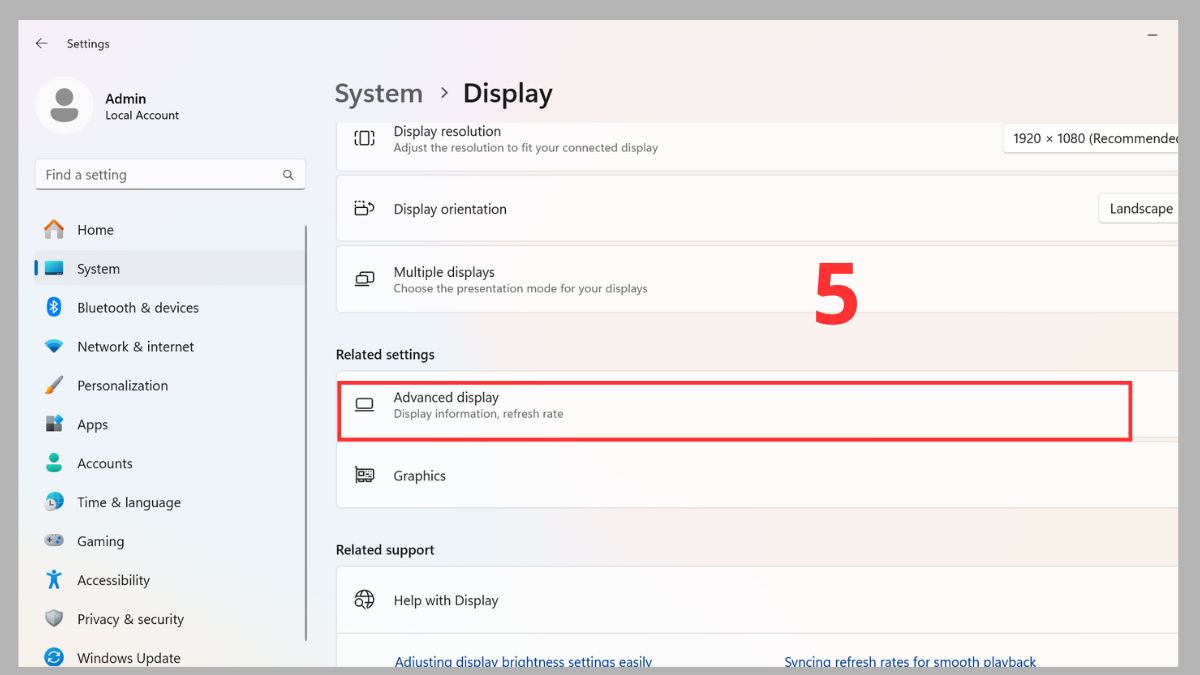Image resolution: width=1200 pixels, height=675 pixels.
Task: Click the System monitor icon in sidebar
Action: click(54, 268)
